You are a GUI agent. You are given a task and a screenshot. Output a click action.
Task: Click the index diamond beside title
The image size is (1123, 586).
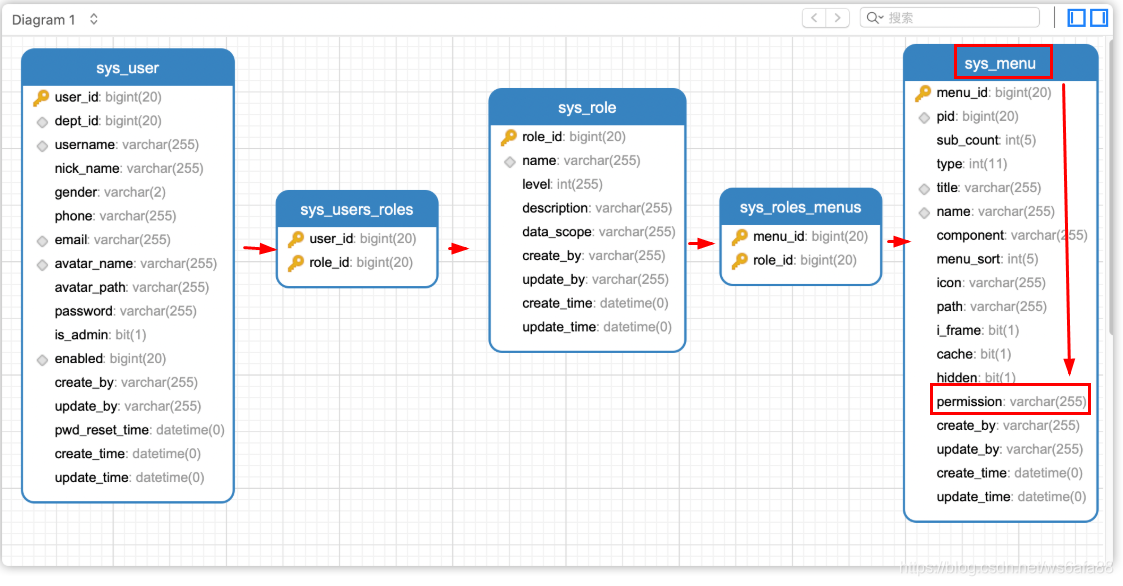(x=924, y=188)
